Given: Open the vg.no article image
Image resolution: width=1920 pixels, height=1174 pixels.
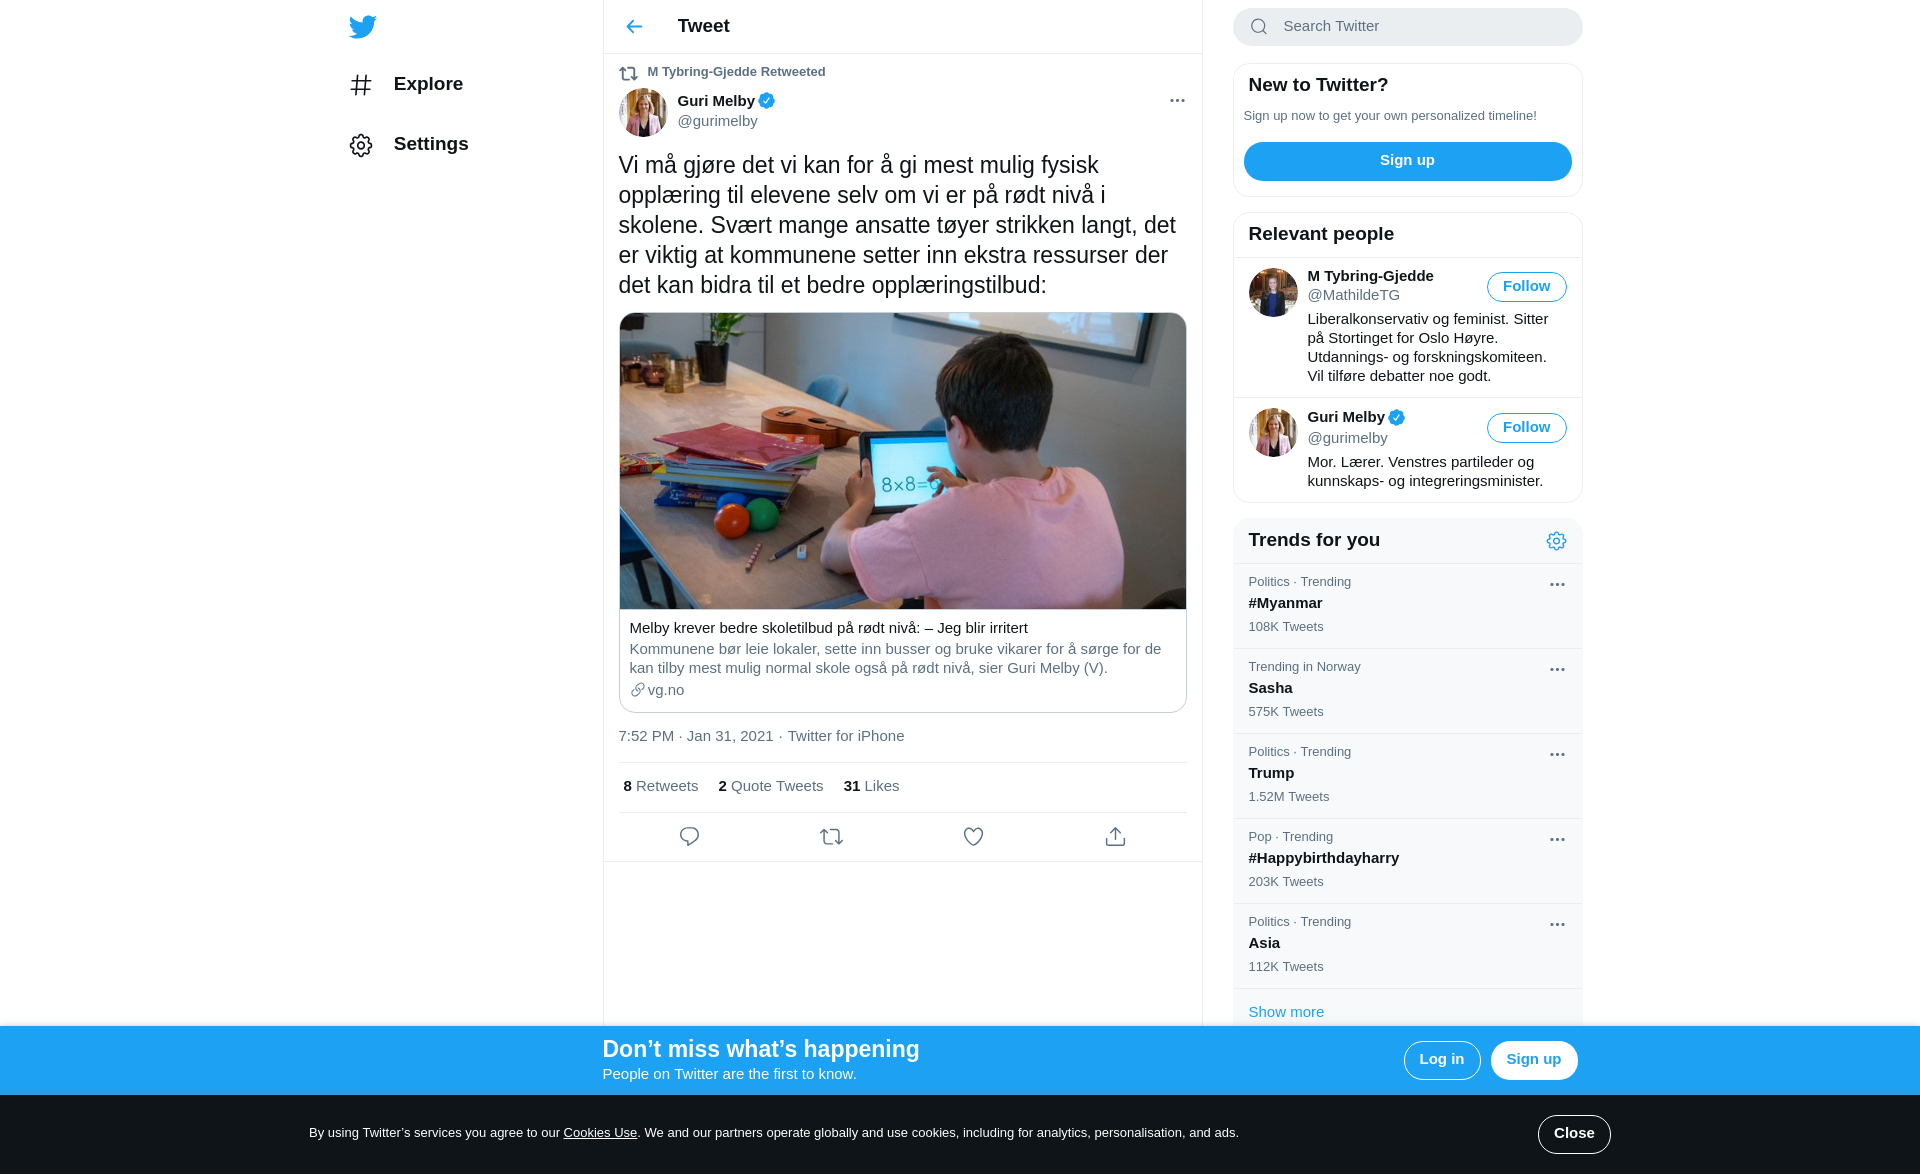Looking at the screenshot, I should tap(902, 461).
